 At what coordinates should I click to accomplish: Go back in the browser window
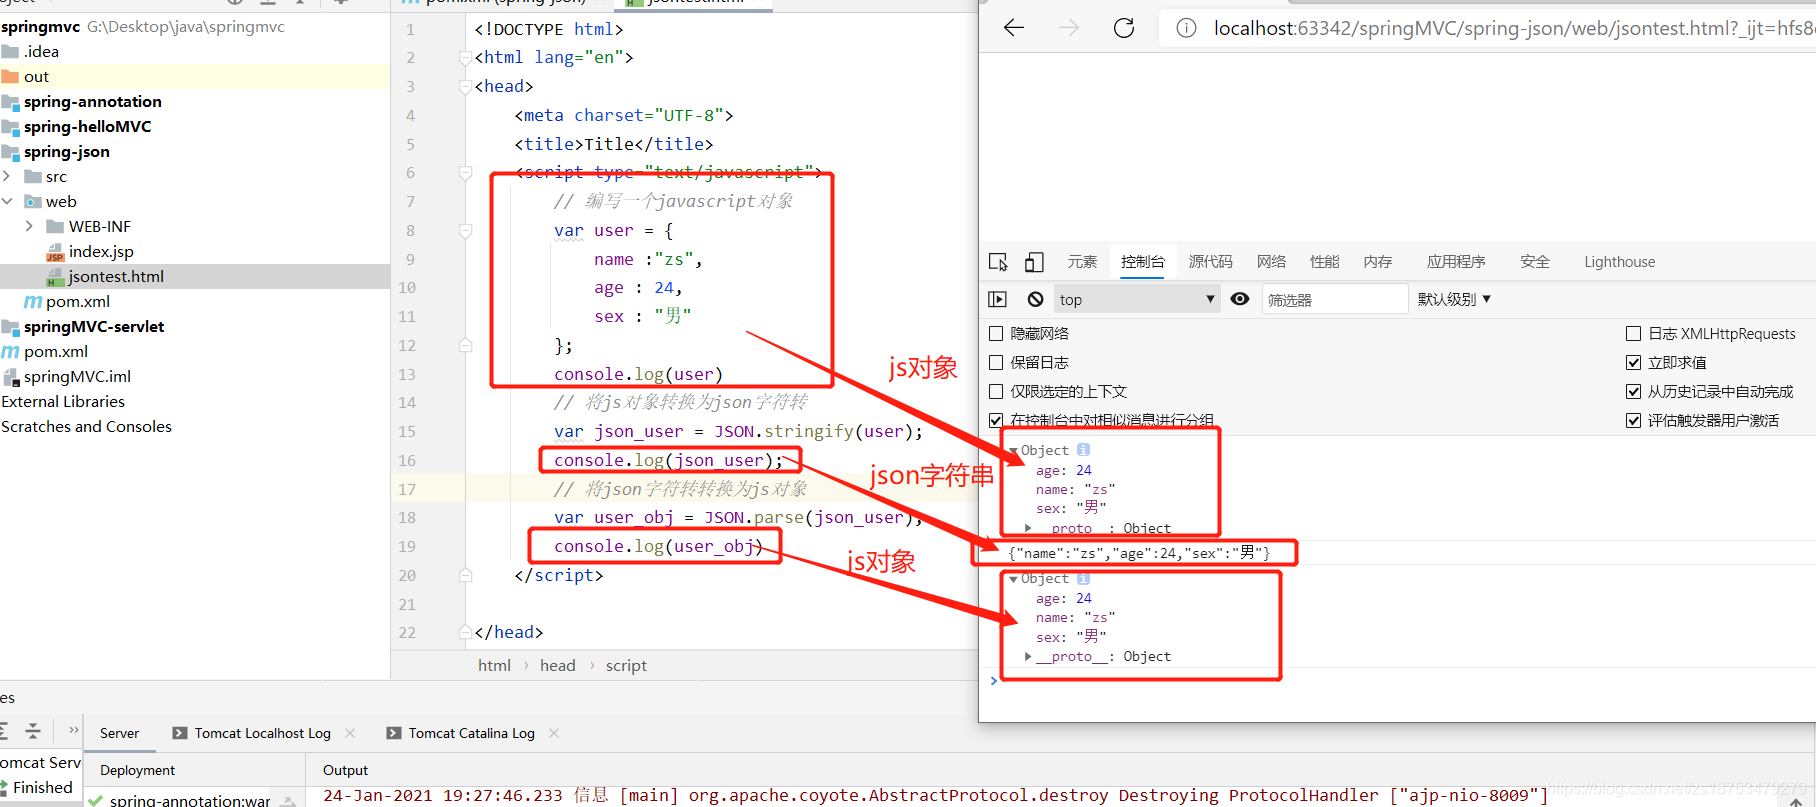pos(1014,28)
